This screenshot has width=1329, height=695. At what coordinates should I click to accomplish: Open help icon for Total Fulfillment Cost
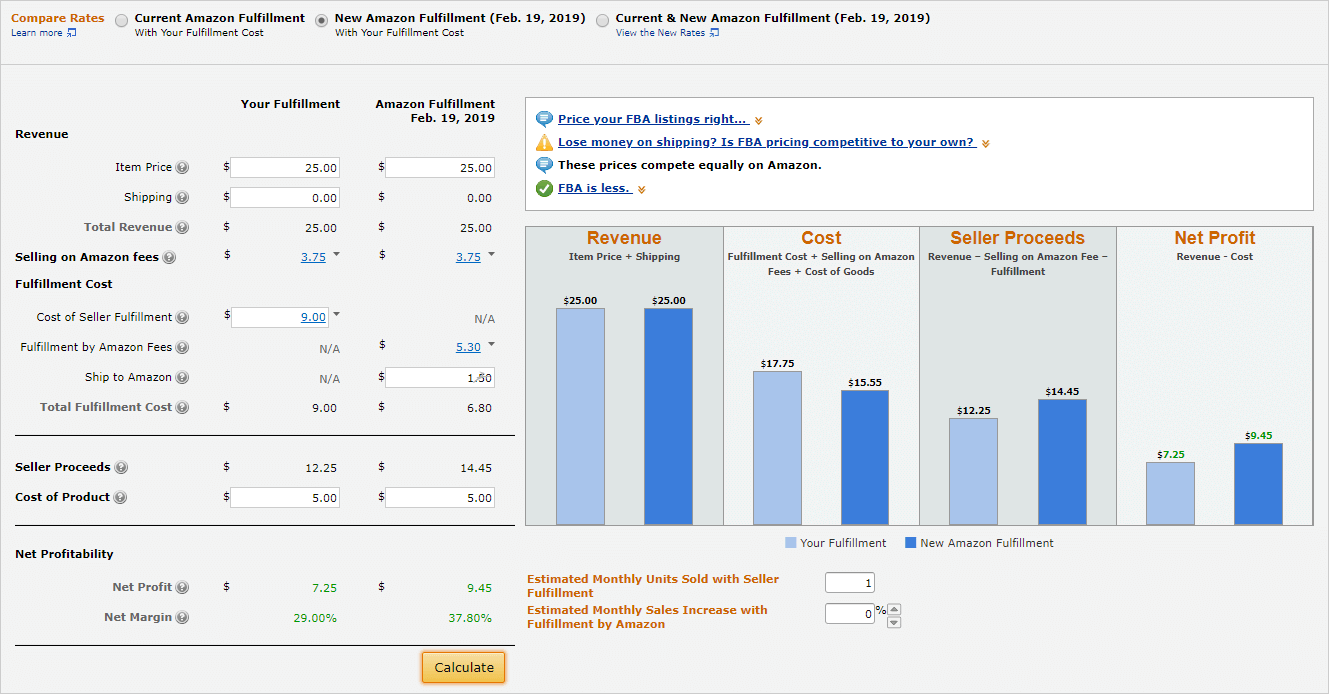pos(182,408)
